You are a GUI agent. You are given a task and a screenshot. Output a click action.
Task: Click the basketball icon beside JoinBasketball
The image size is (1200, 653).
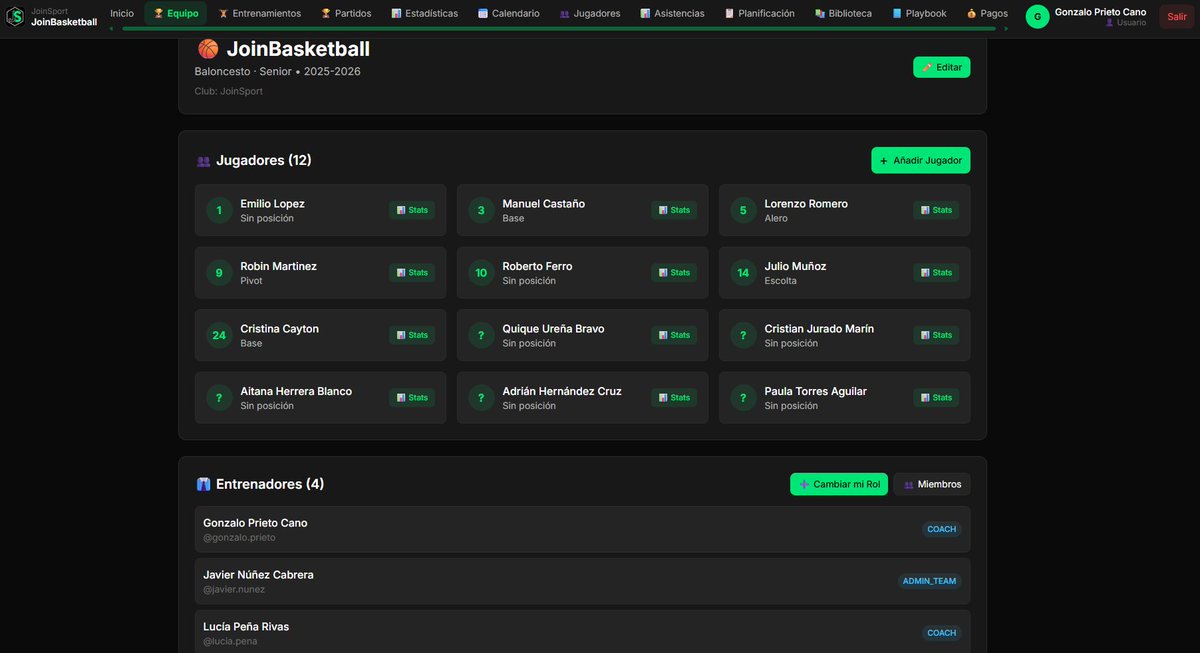pyautogui.click(x=208, y=49)
